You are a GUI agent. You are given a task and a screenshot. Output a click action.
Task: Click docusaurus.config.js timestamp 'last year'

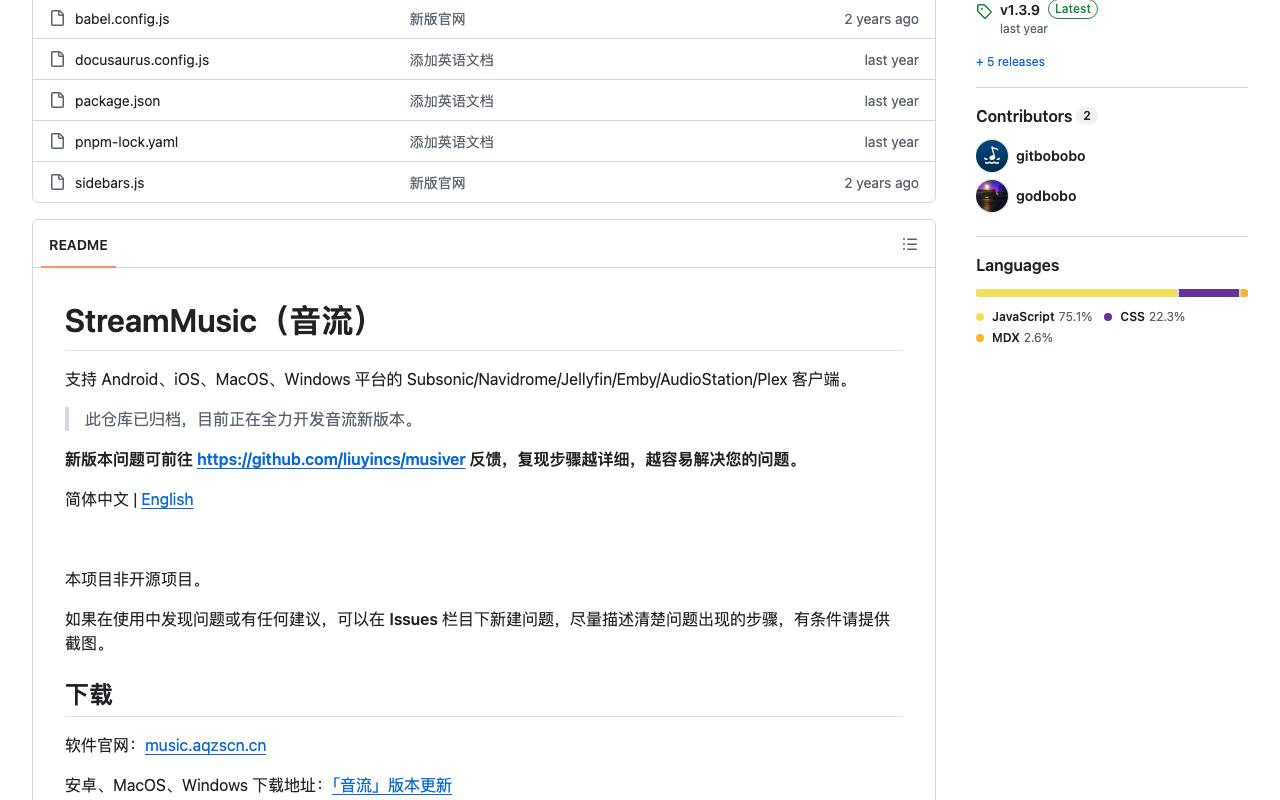click(x=891, y=60)
